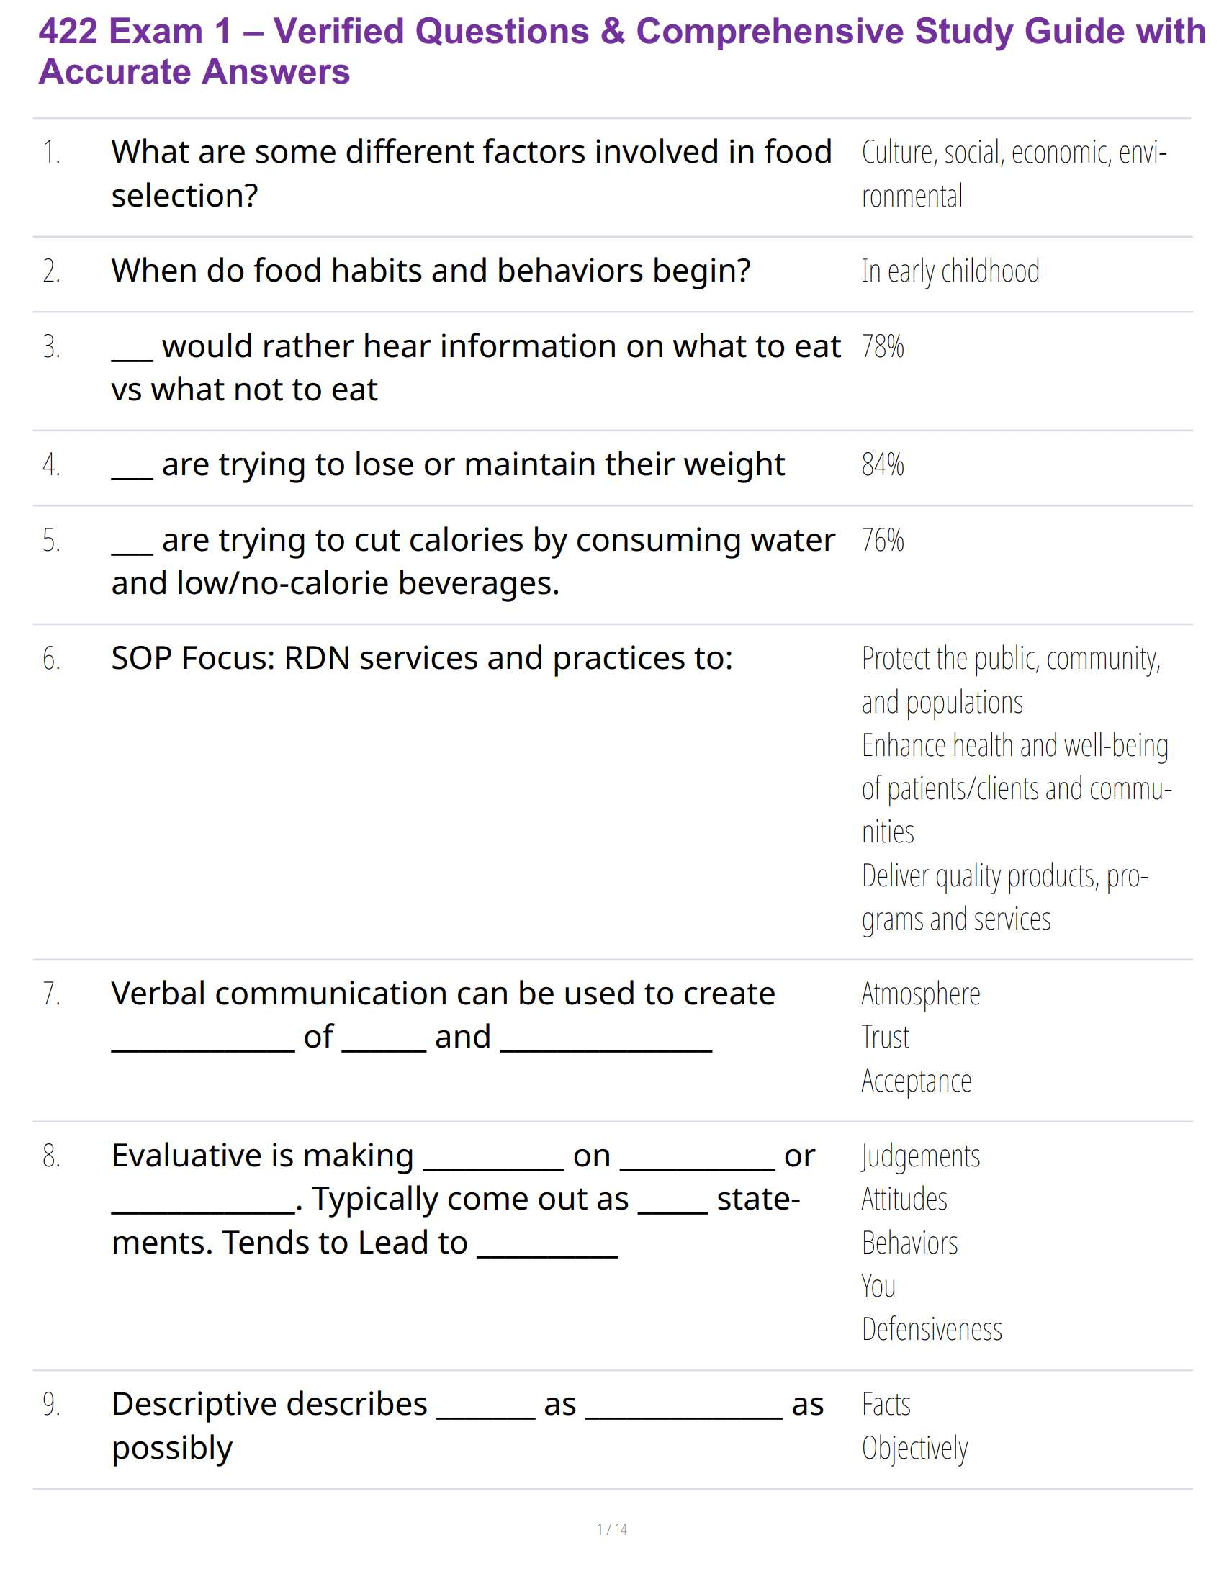
Task: Select the "Evaluative is making" question text
Action: pyautogui.click(x=262, y=1156)
